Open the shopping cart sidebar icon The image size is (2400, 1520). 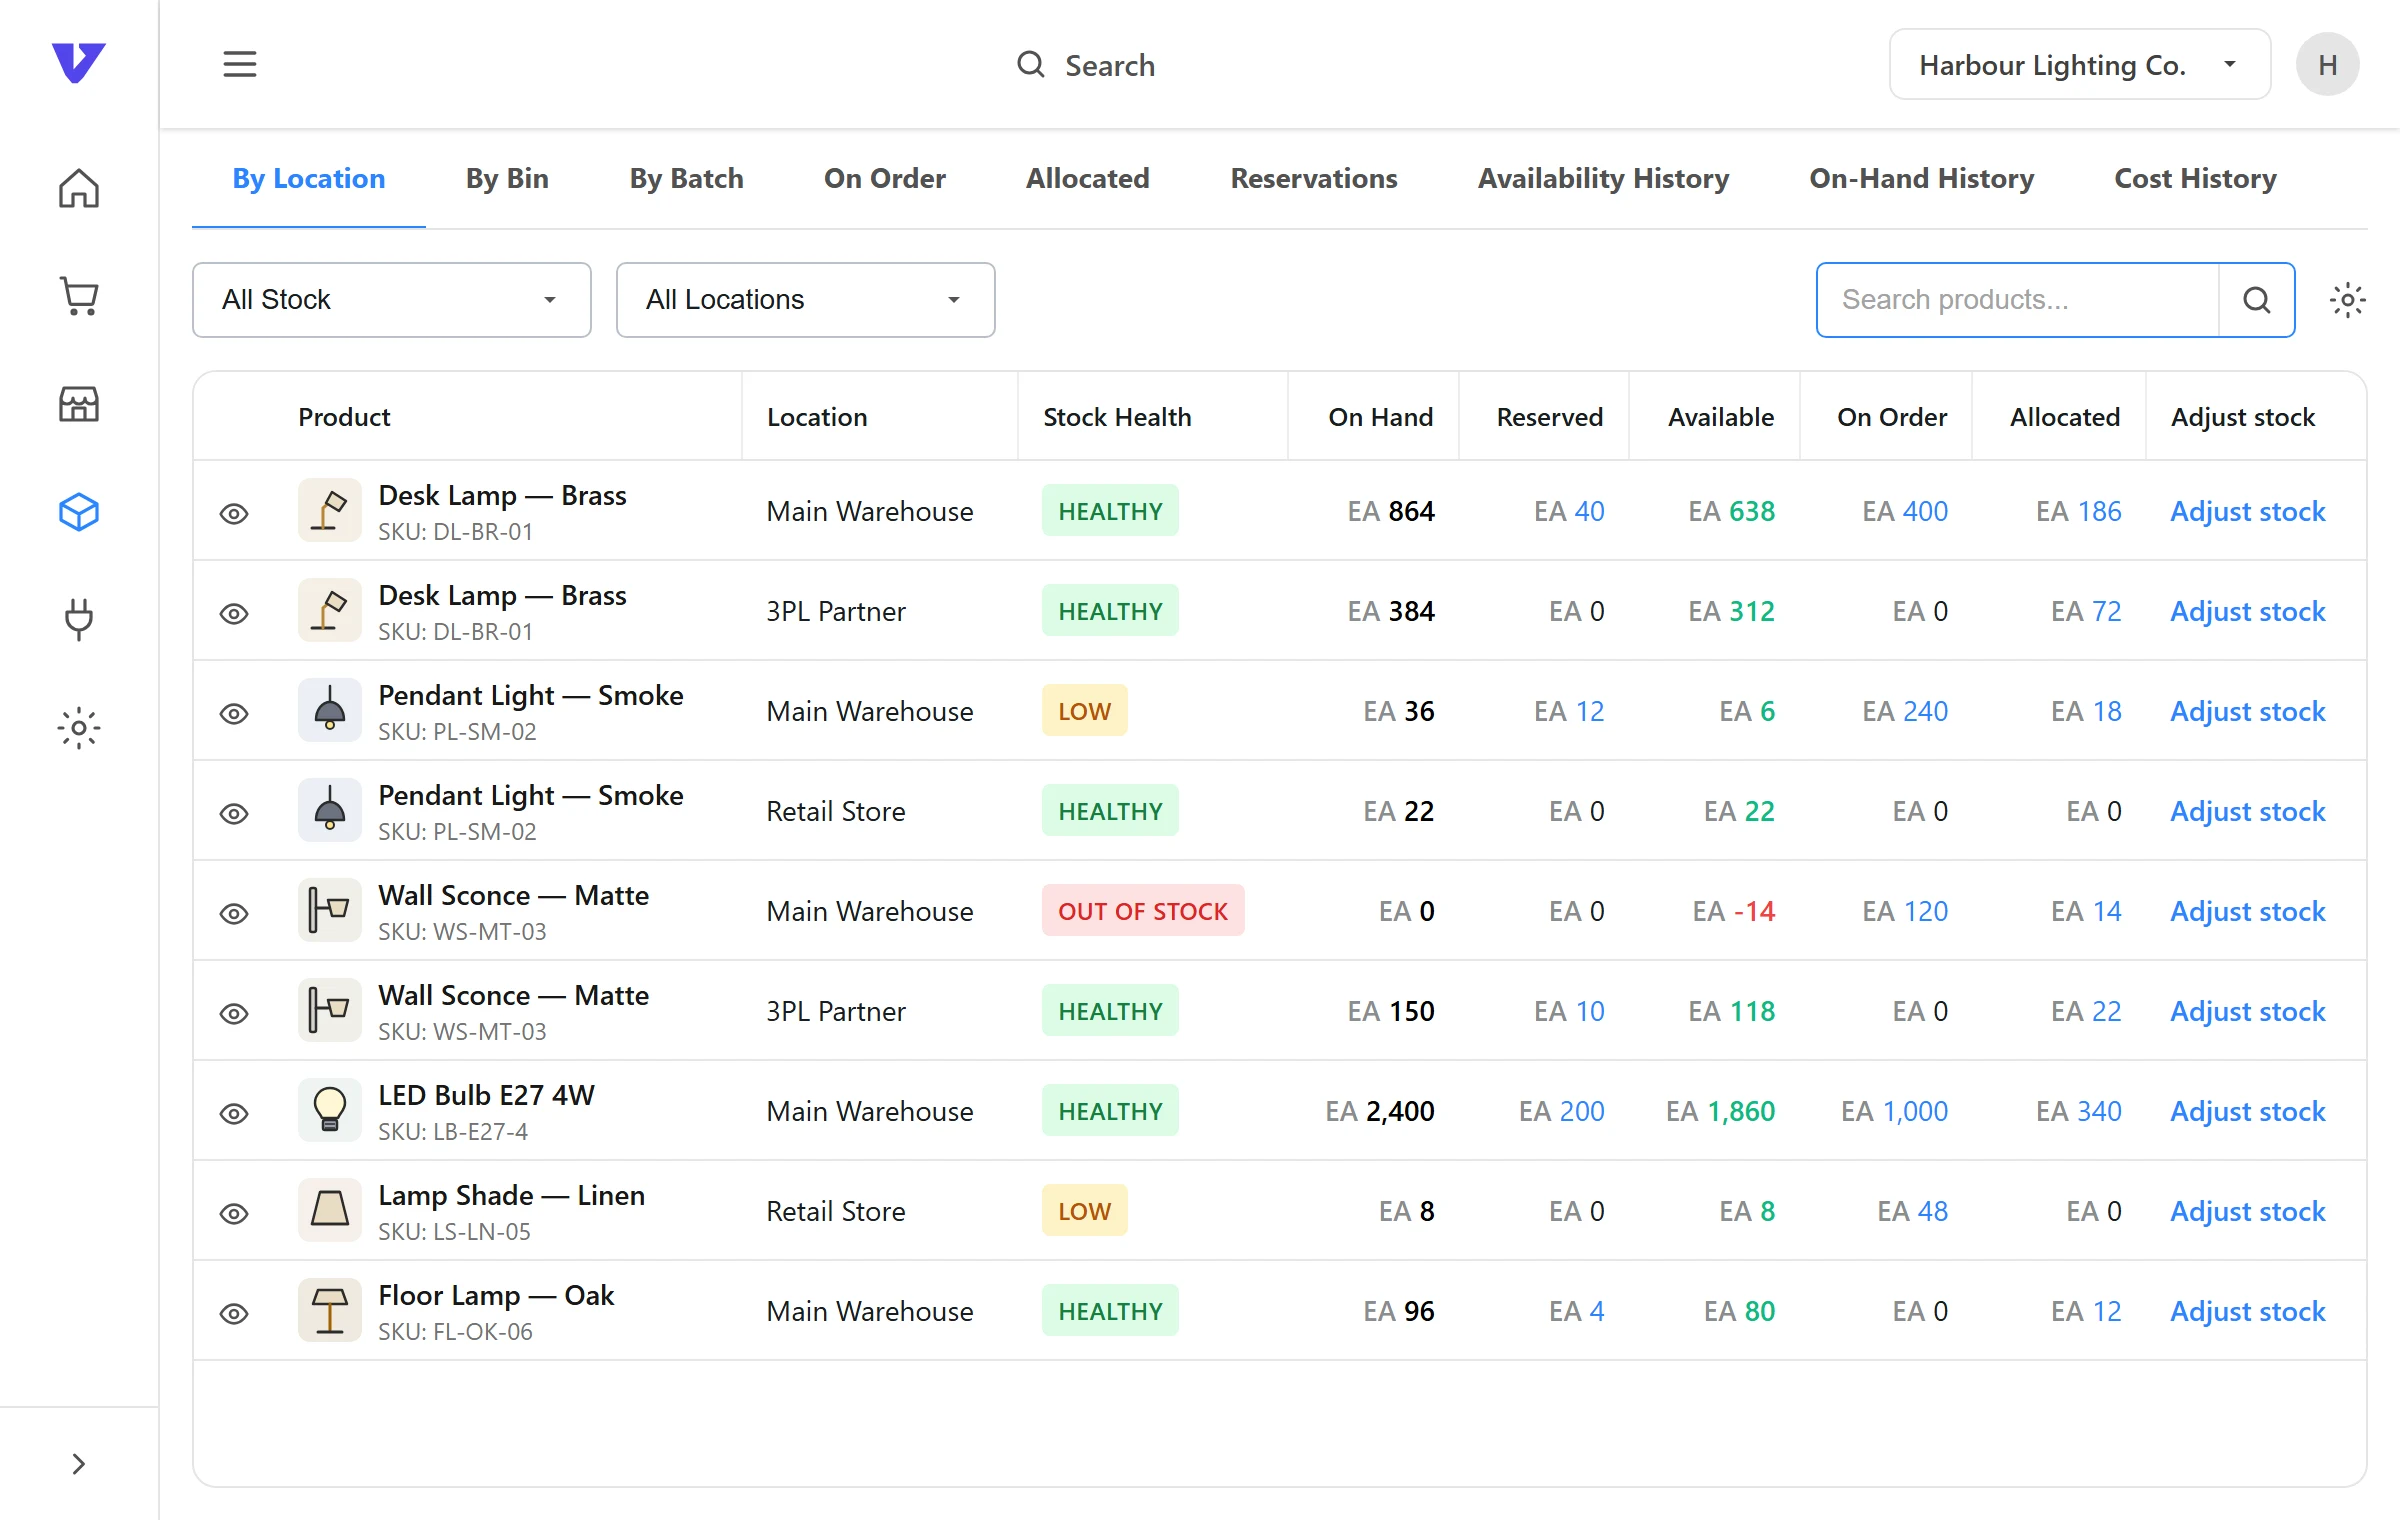pyautogui.click(x=79, y=296)
